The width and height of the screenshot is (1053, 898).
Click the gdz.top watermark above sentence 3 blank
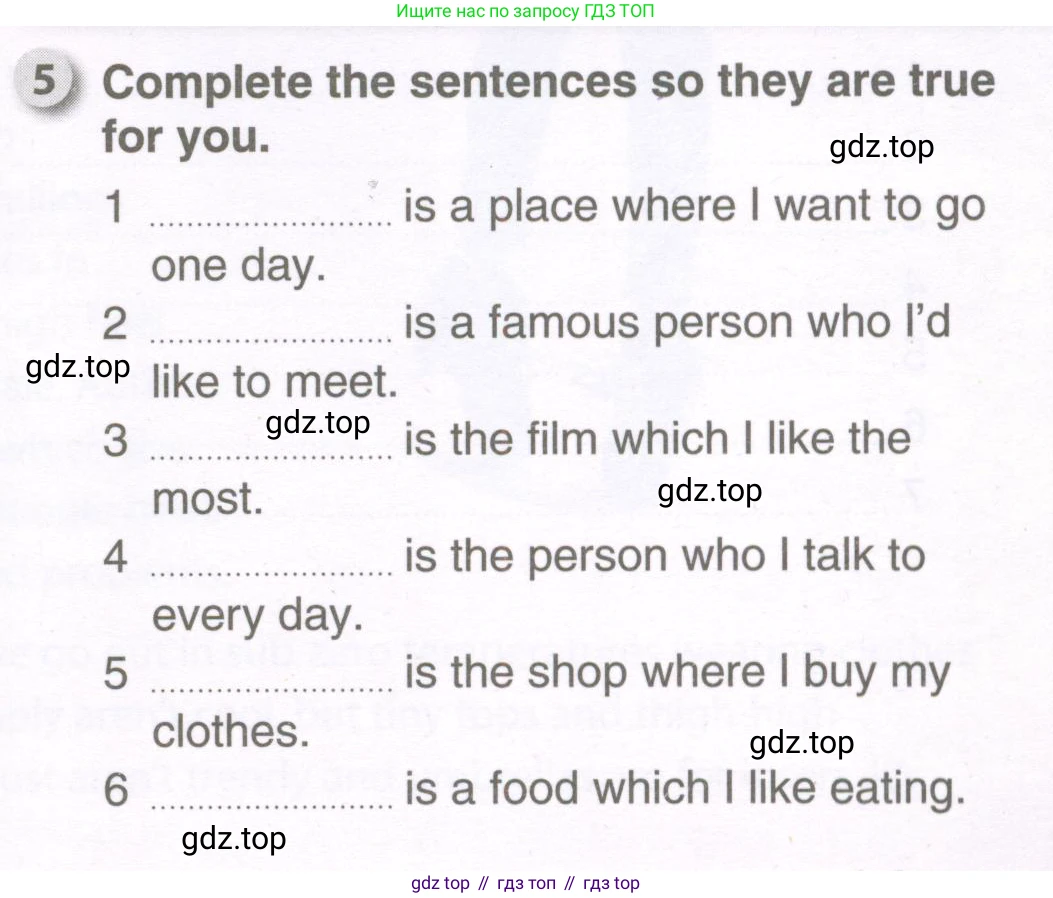point(318,423)
